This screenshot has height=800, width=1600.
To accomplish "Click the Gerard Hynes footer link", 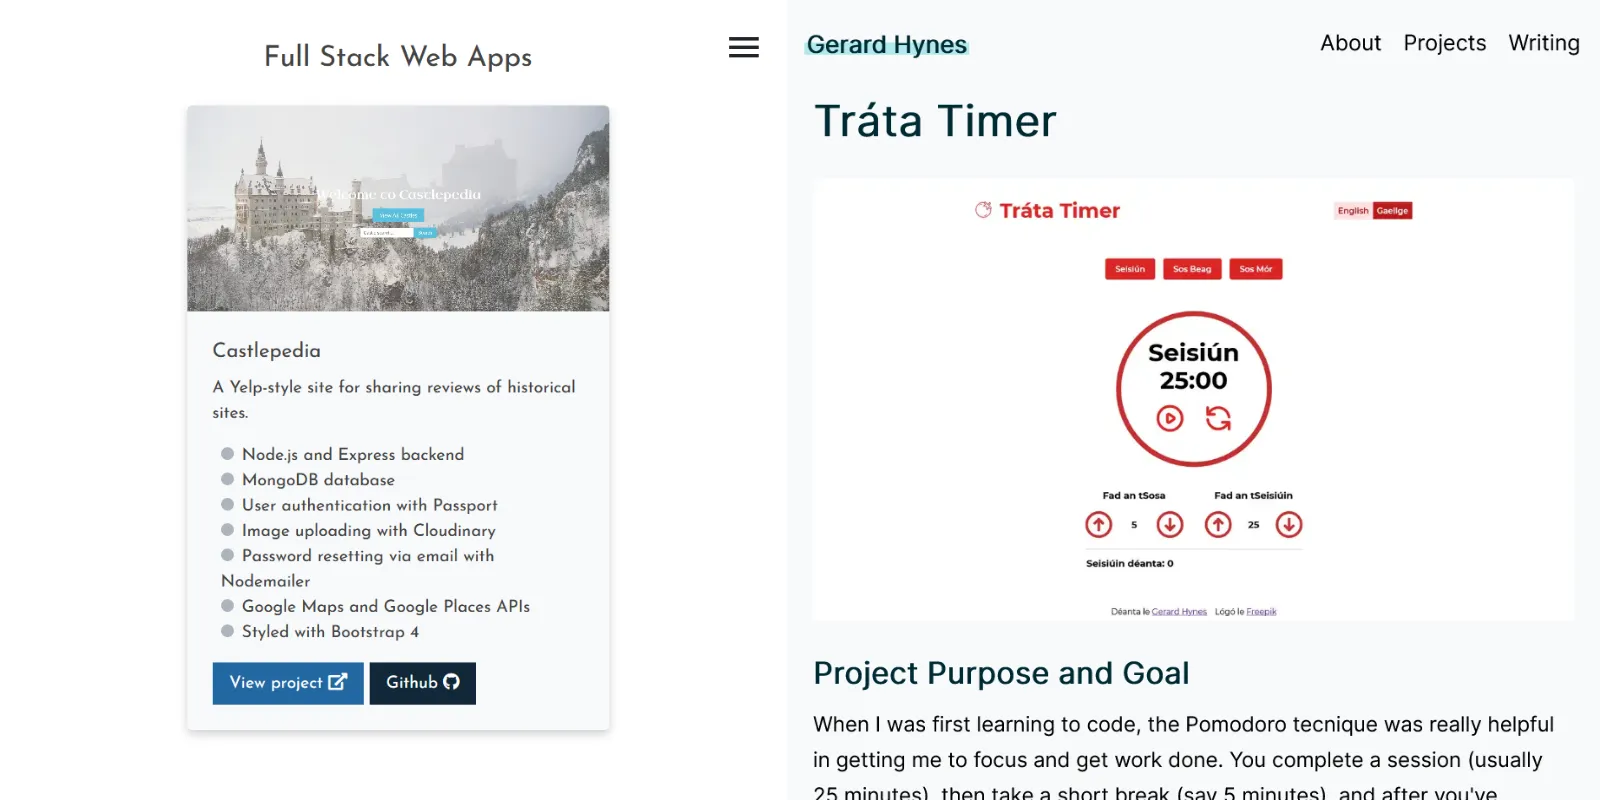I will 1179,612.
